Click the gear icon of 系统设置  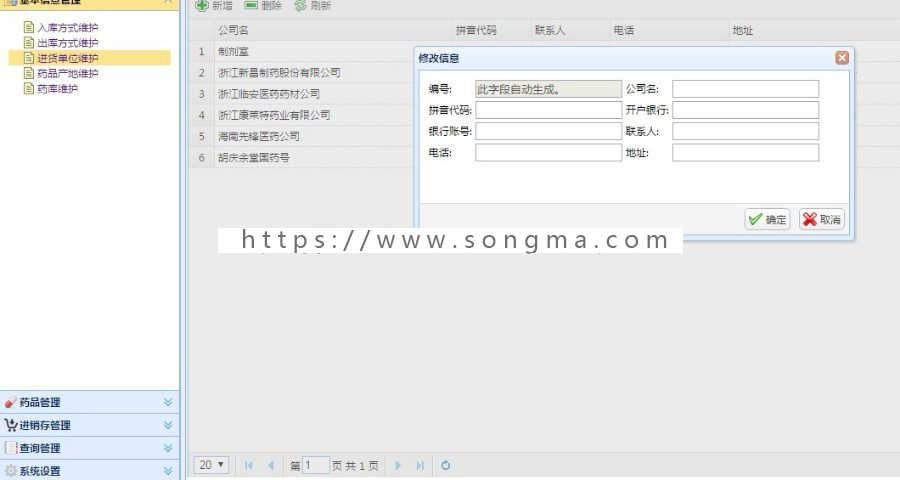tap(10, 471)
